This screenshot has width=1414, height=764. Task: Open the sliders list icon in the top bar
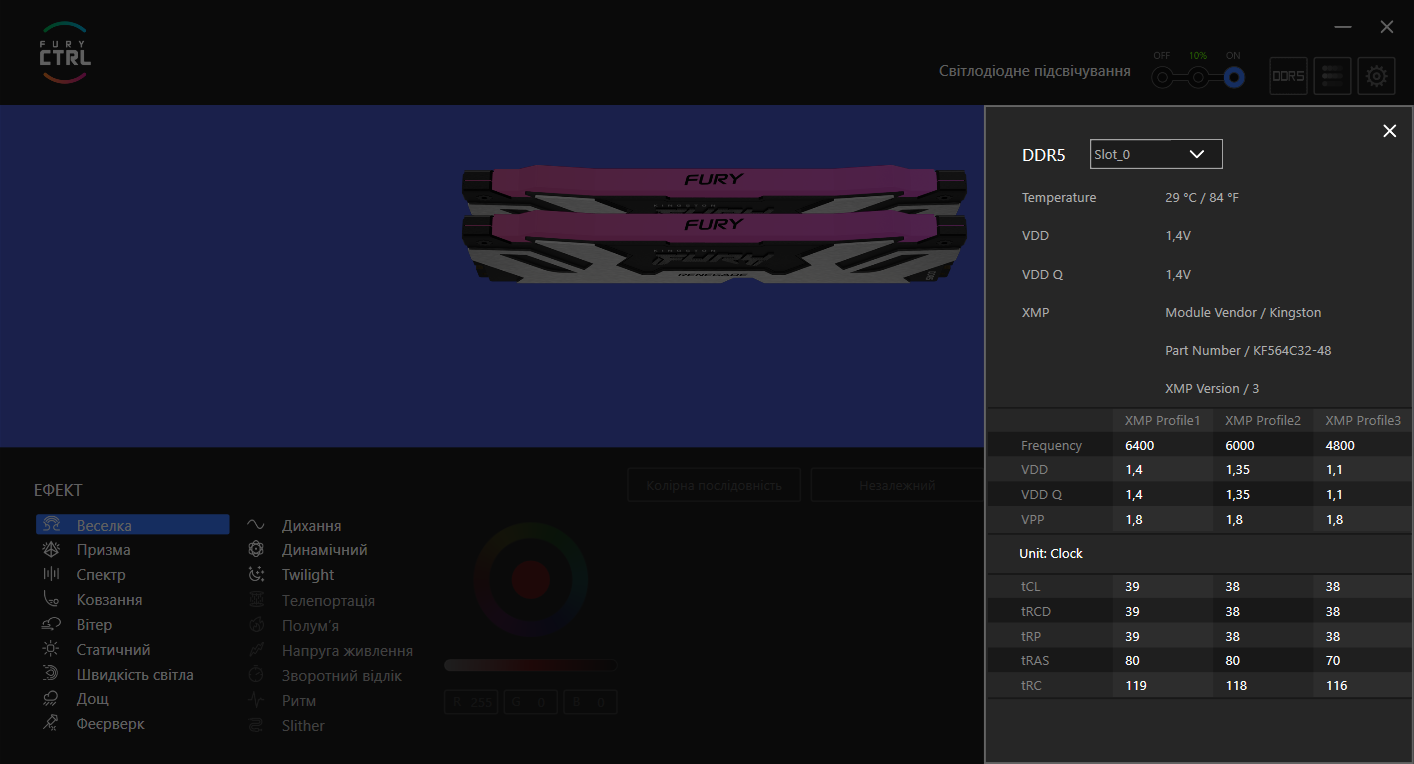point(1332,76)
